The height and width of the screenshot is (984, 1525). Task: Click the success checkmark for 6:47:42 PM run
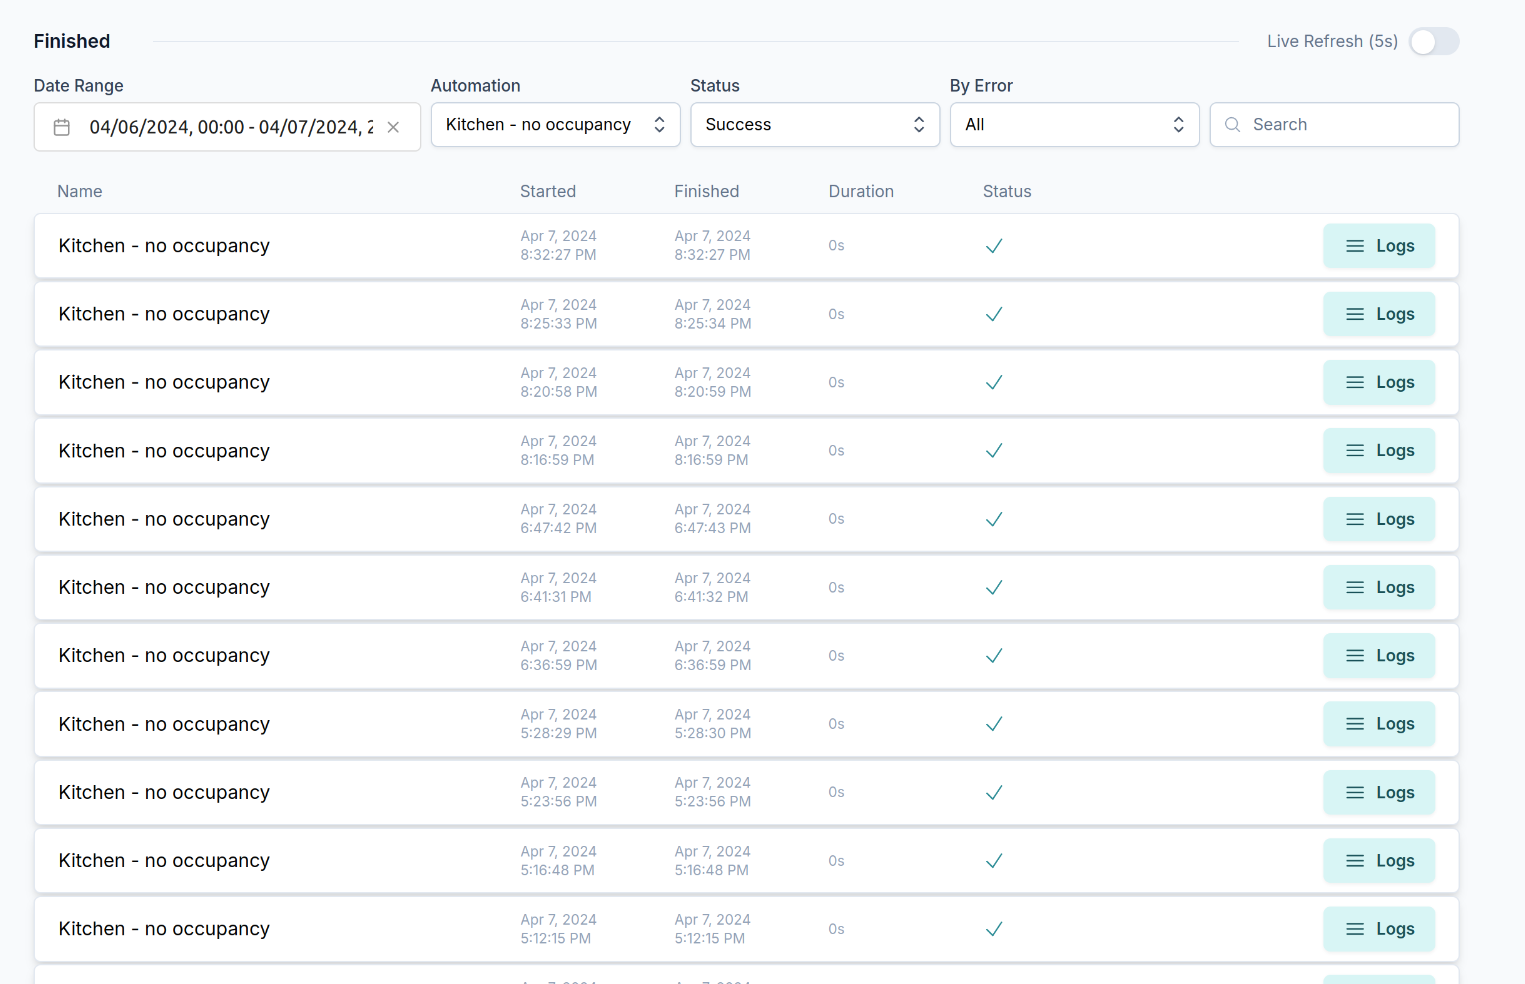point(993,520)
